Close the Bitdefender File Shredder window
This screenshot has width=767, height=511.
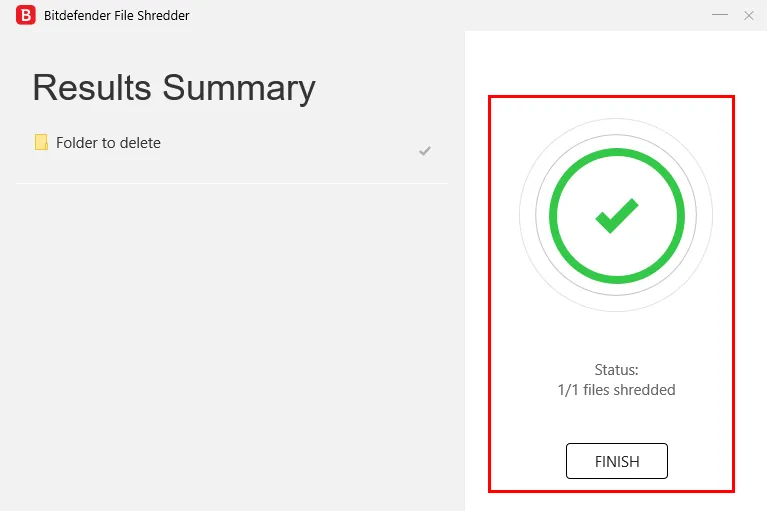click(x=748, y=16)
